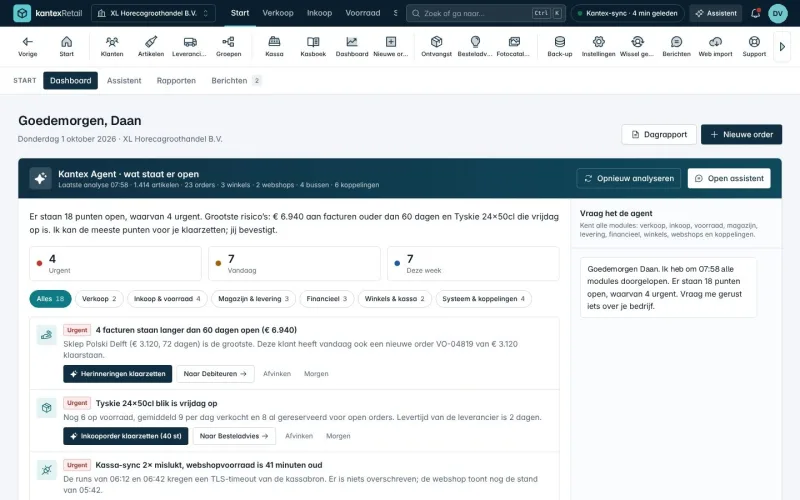Switch to Berichten tab with badge 2

point(236,81)
